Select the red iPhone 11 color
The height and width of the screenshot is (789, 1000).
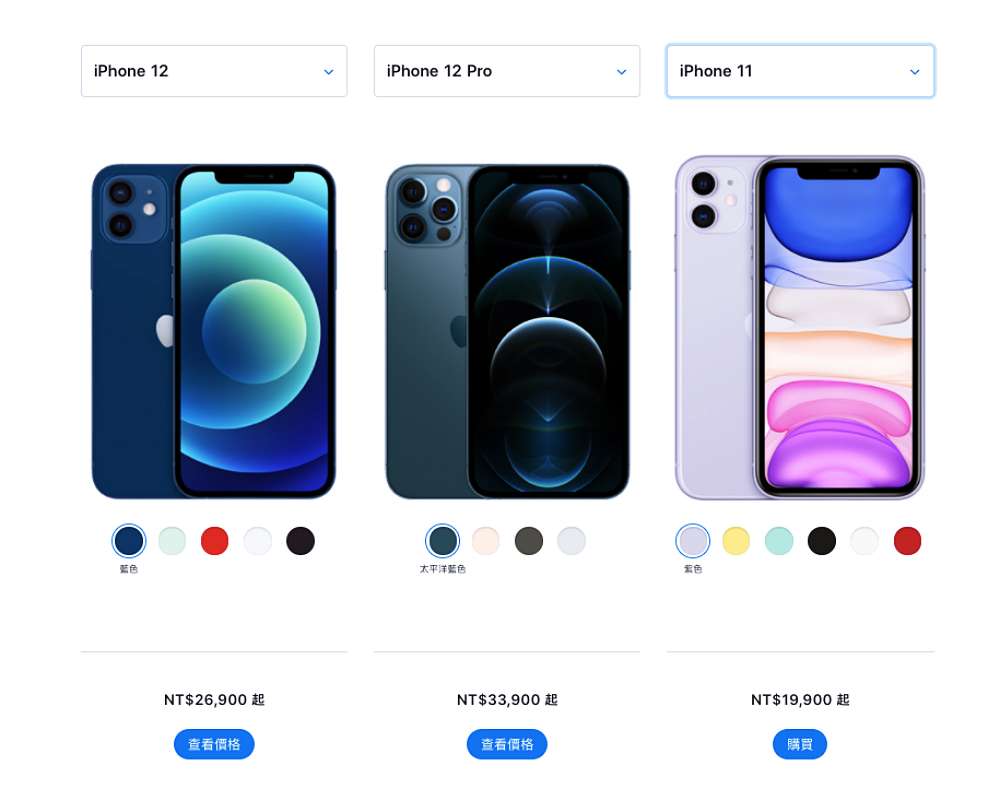(x=908, y=541)
